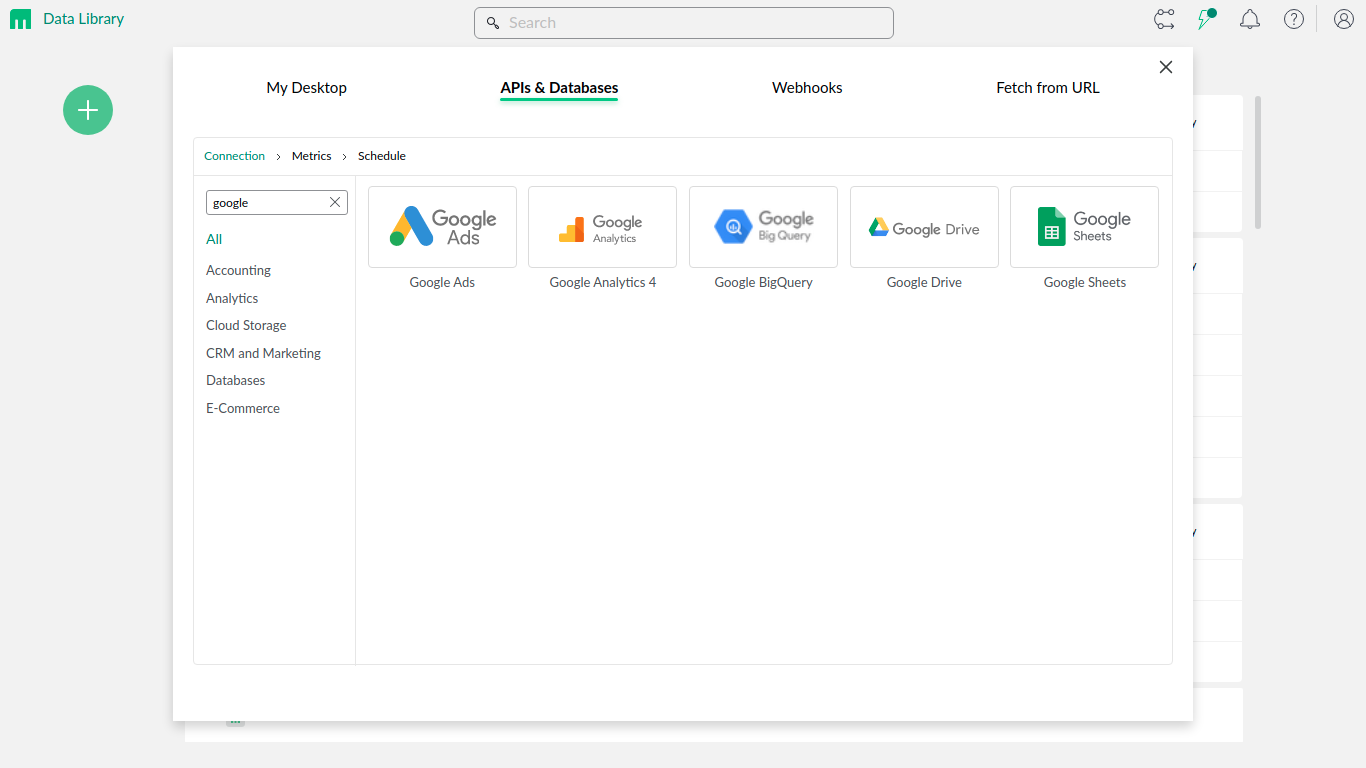Click the lightning bolt activity icon
Screen dimensions: 1366x768
click(1207, 19)
